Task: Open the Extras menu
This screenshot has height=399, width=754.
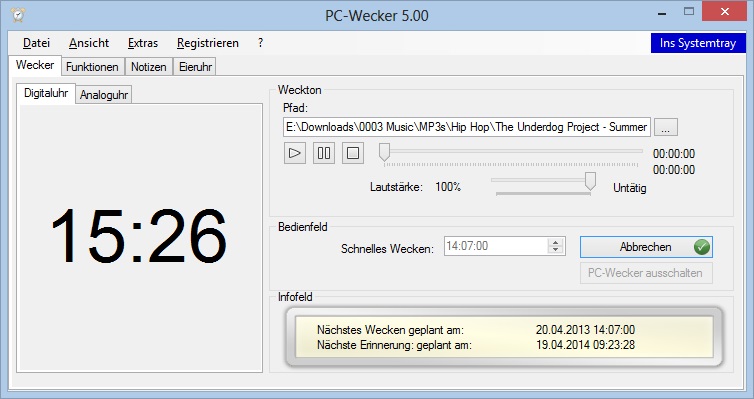Action: click(x=142, y=43)
